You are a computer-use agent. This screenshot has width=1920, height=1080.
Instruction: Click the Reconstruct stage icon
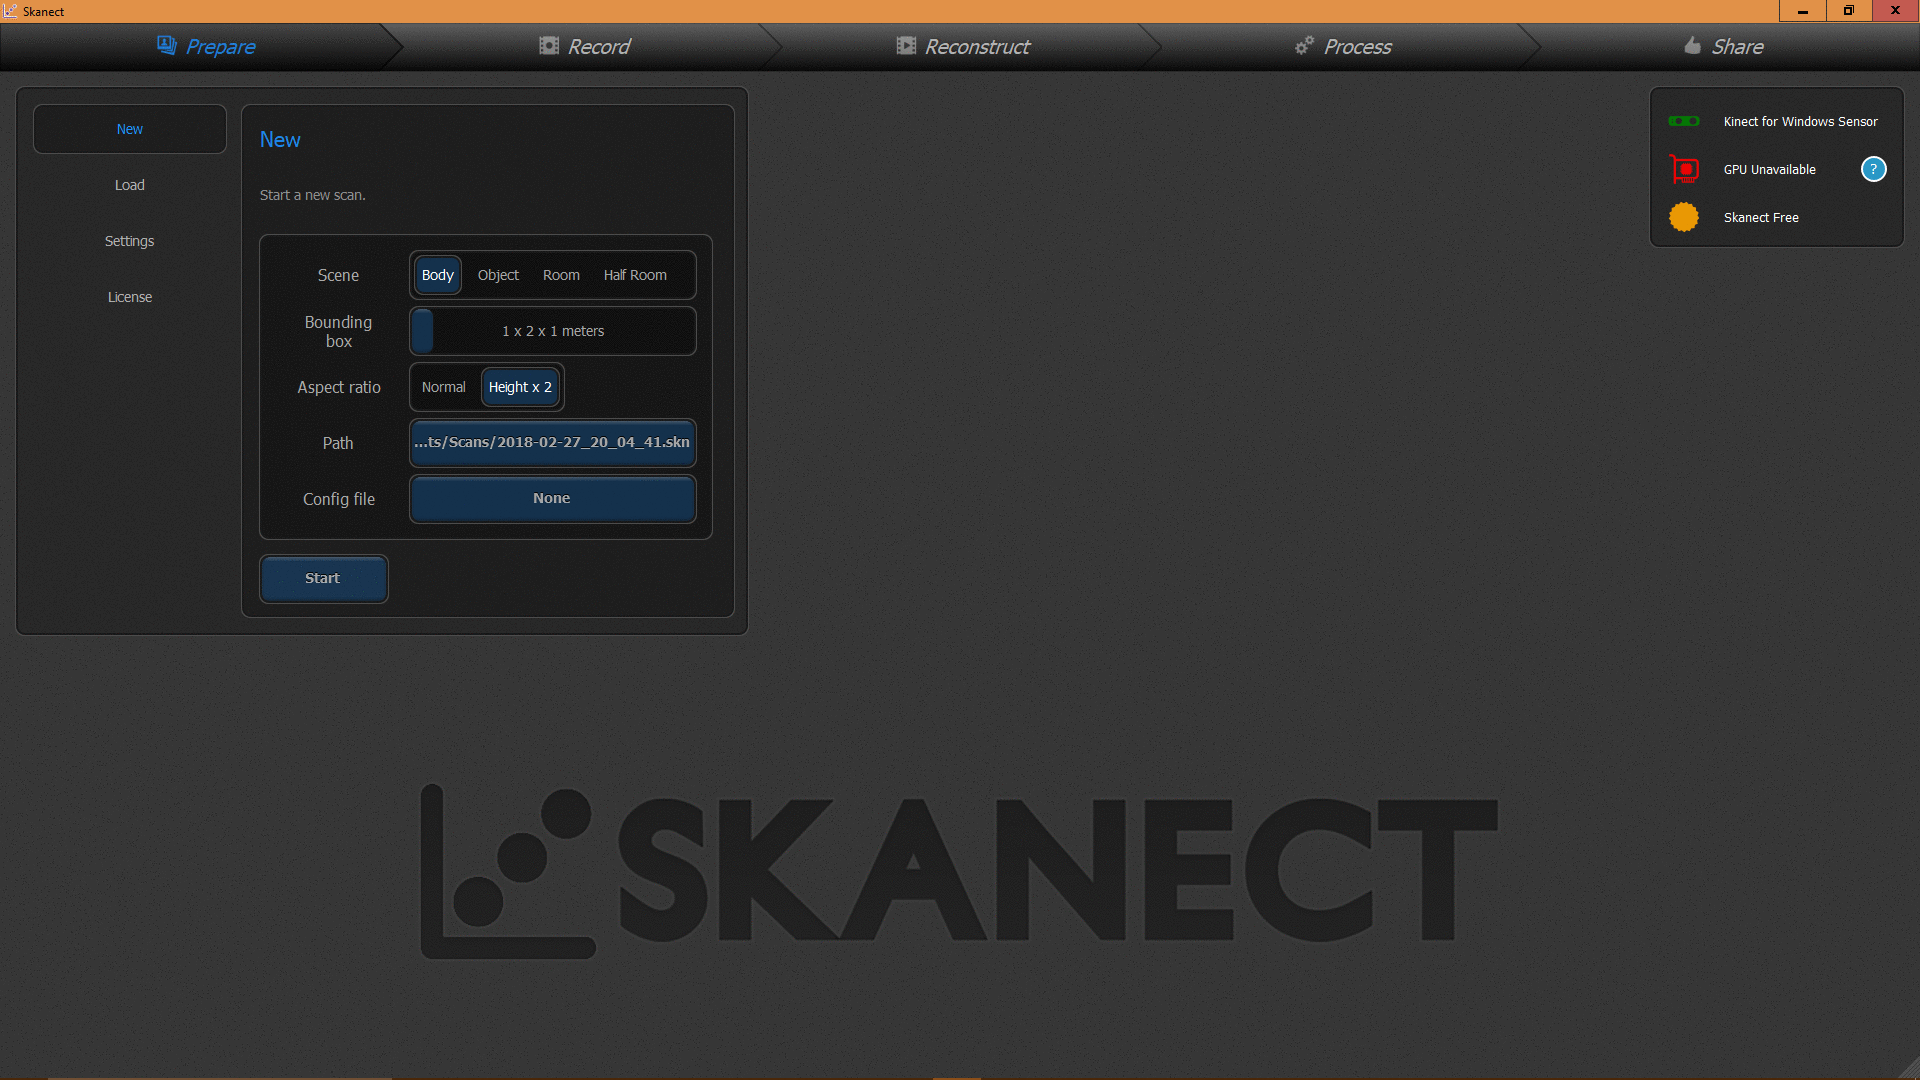tap(906, 45)
